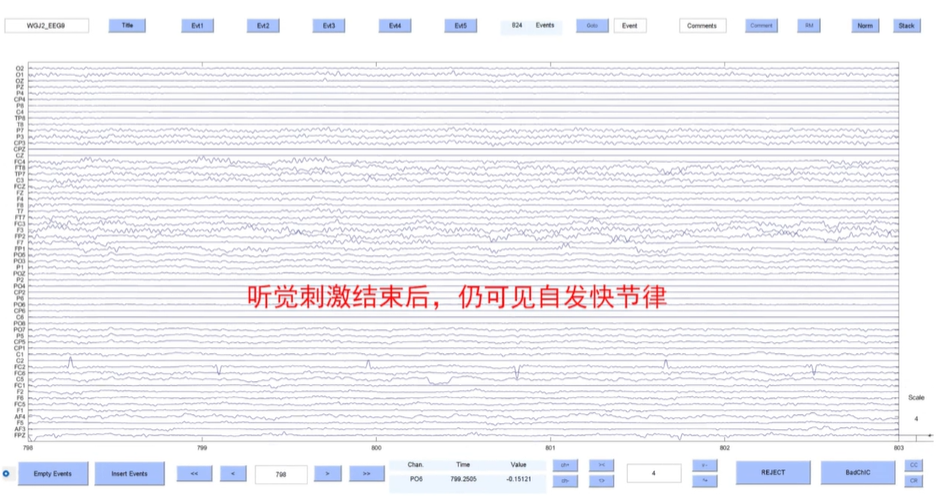Jump forward with >> button

pos(366,473)
